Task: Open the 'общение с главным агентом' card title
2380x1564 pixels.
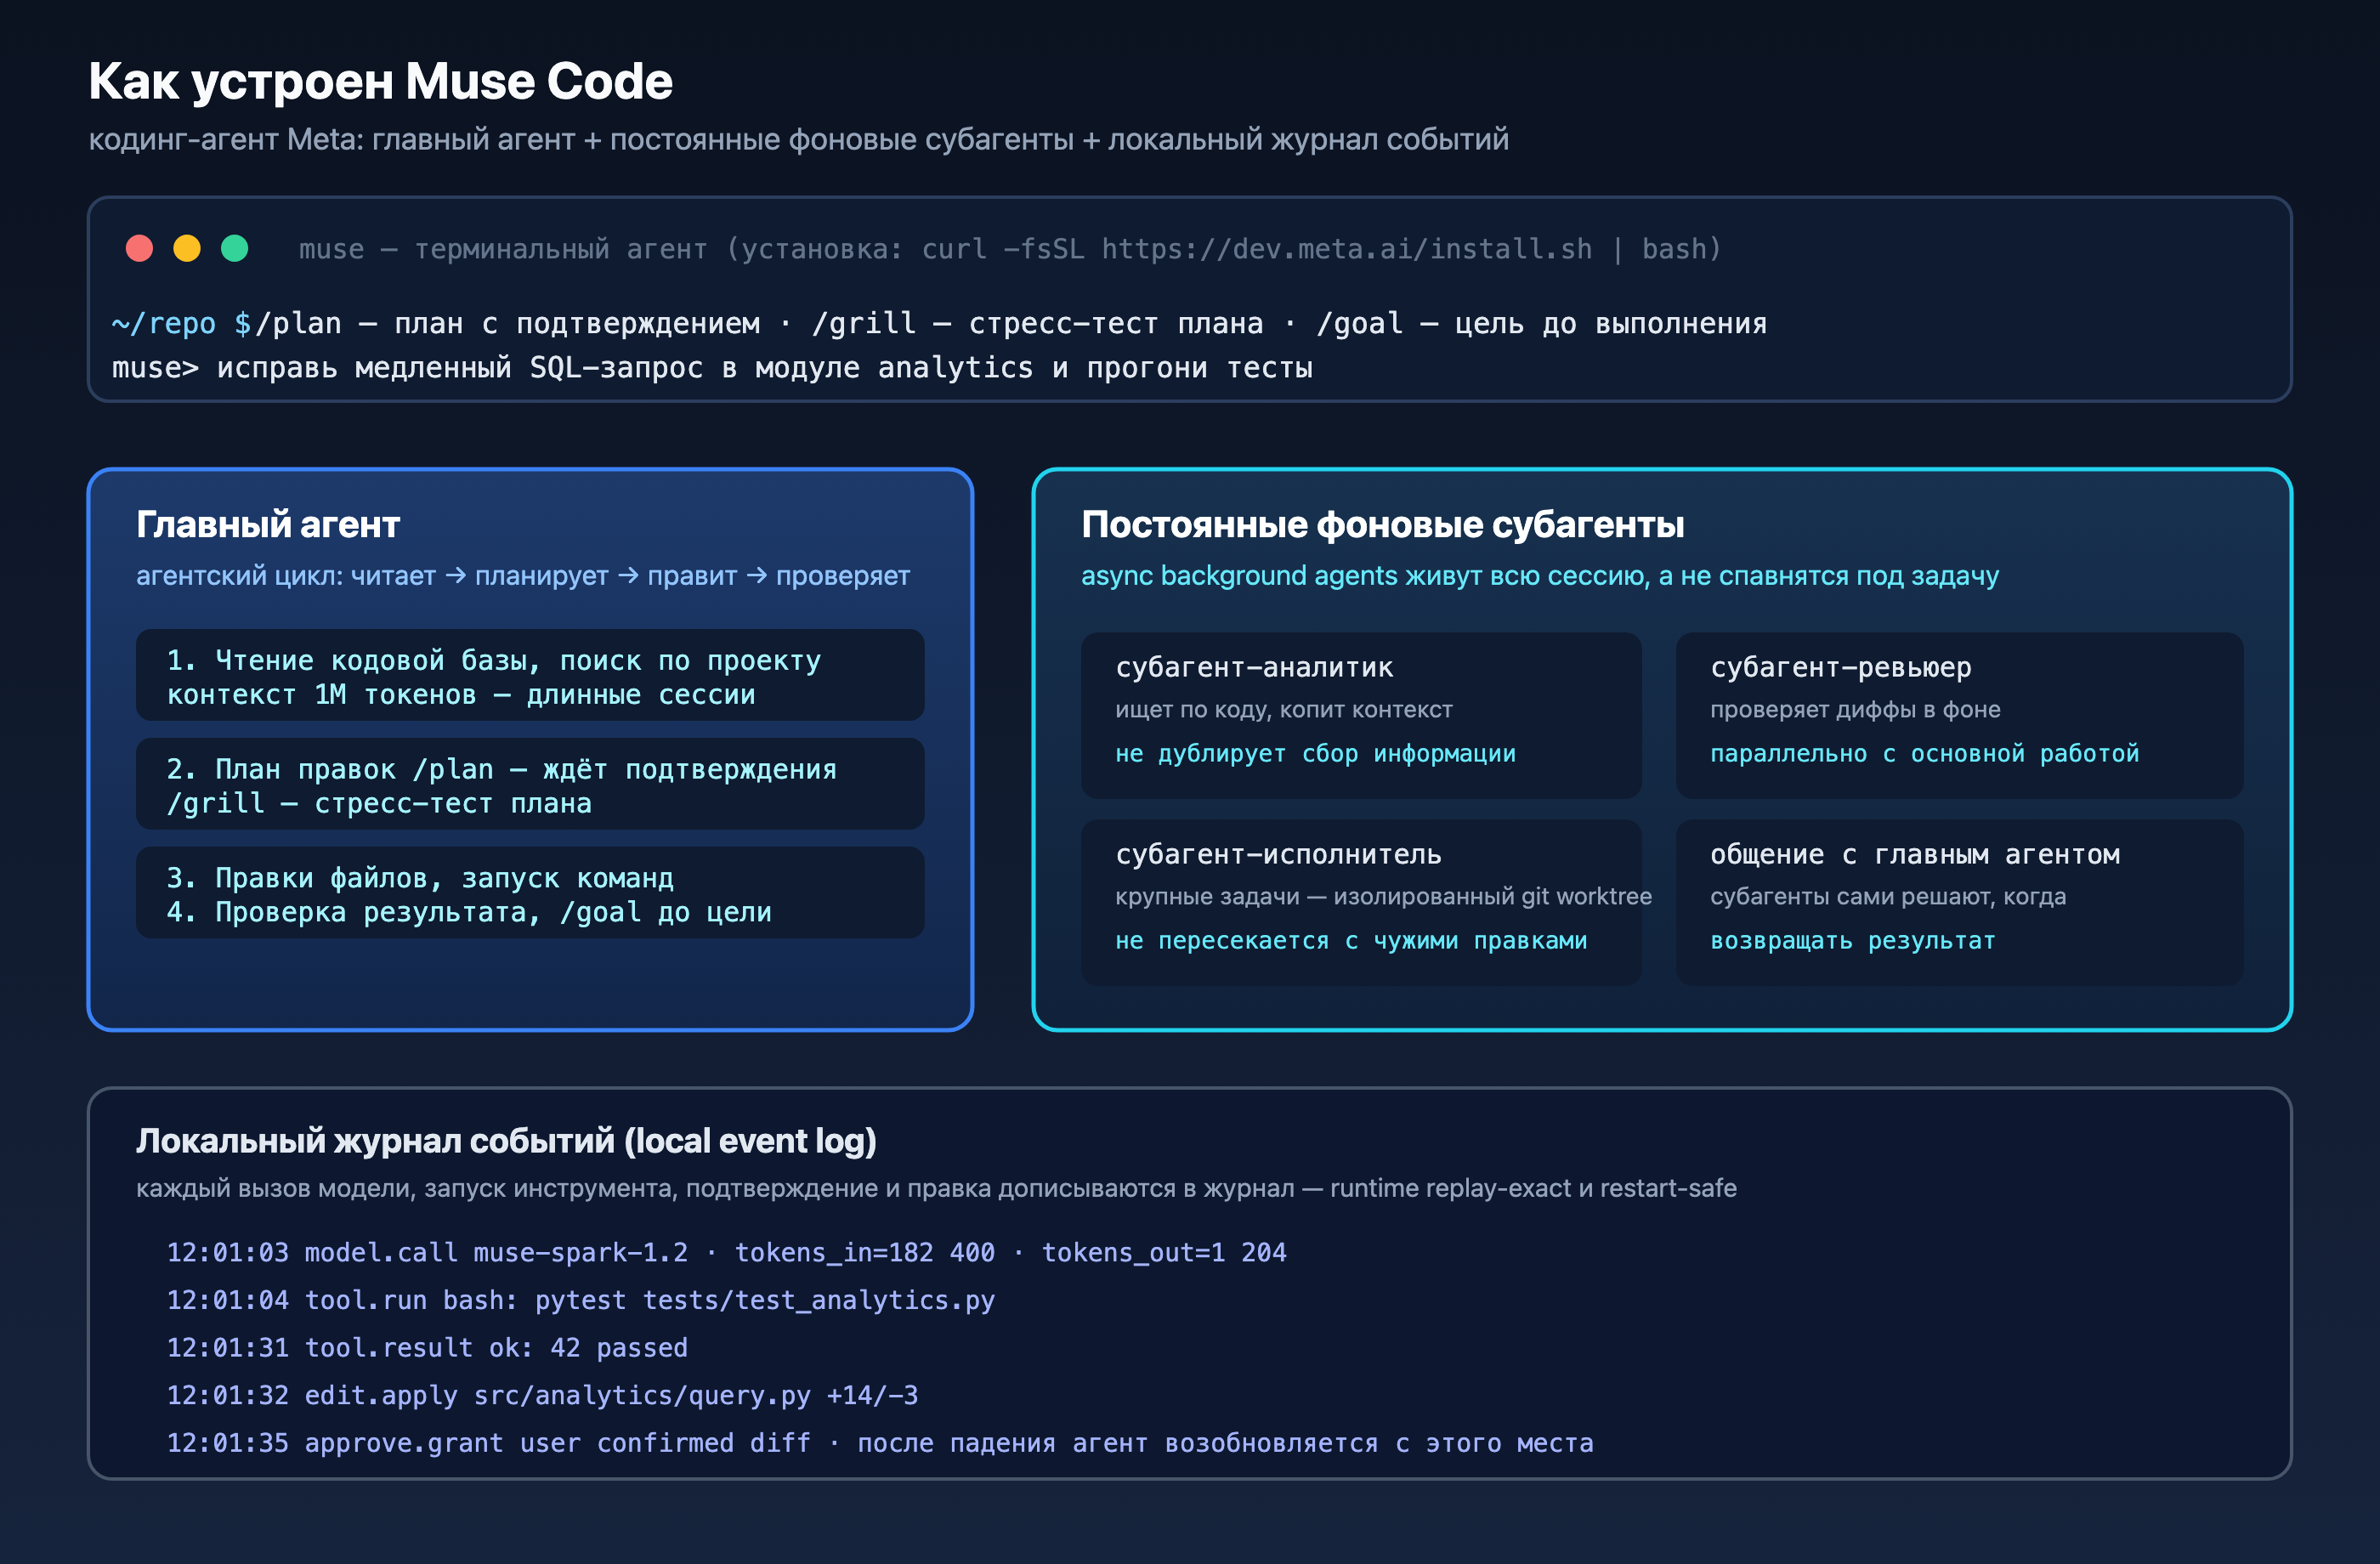Action: (1915, 854)
